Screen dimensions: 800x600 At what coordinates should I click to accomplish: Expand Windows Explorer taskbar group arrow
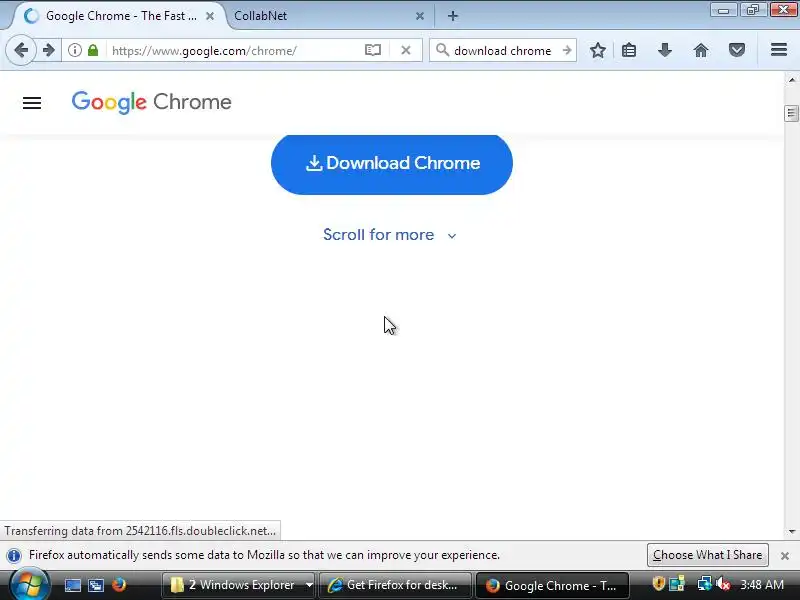pyautogui.click(x=309, y=585)
